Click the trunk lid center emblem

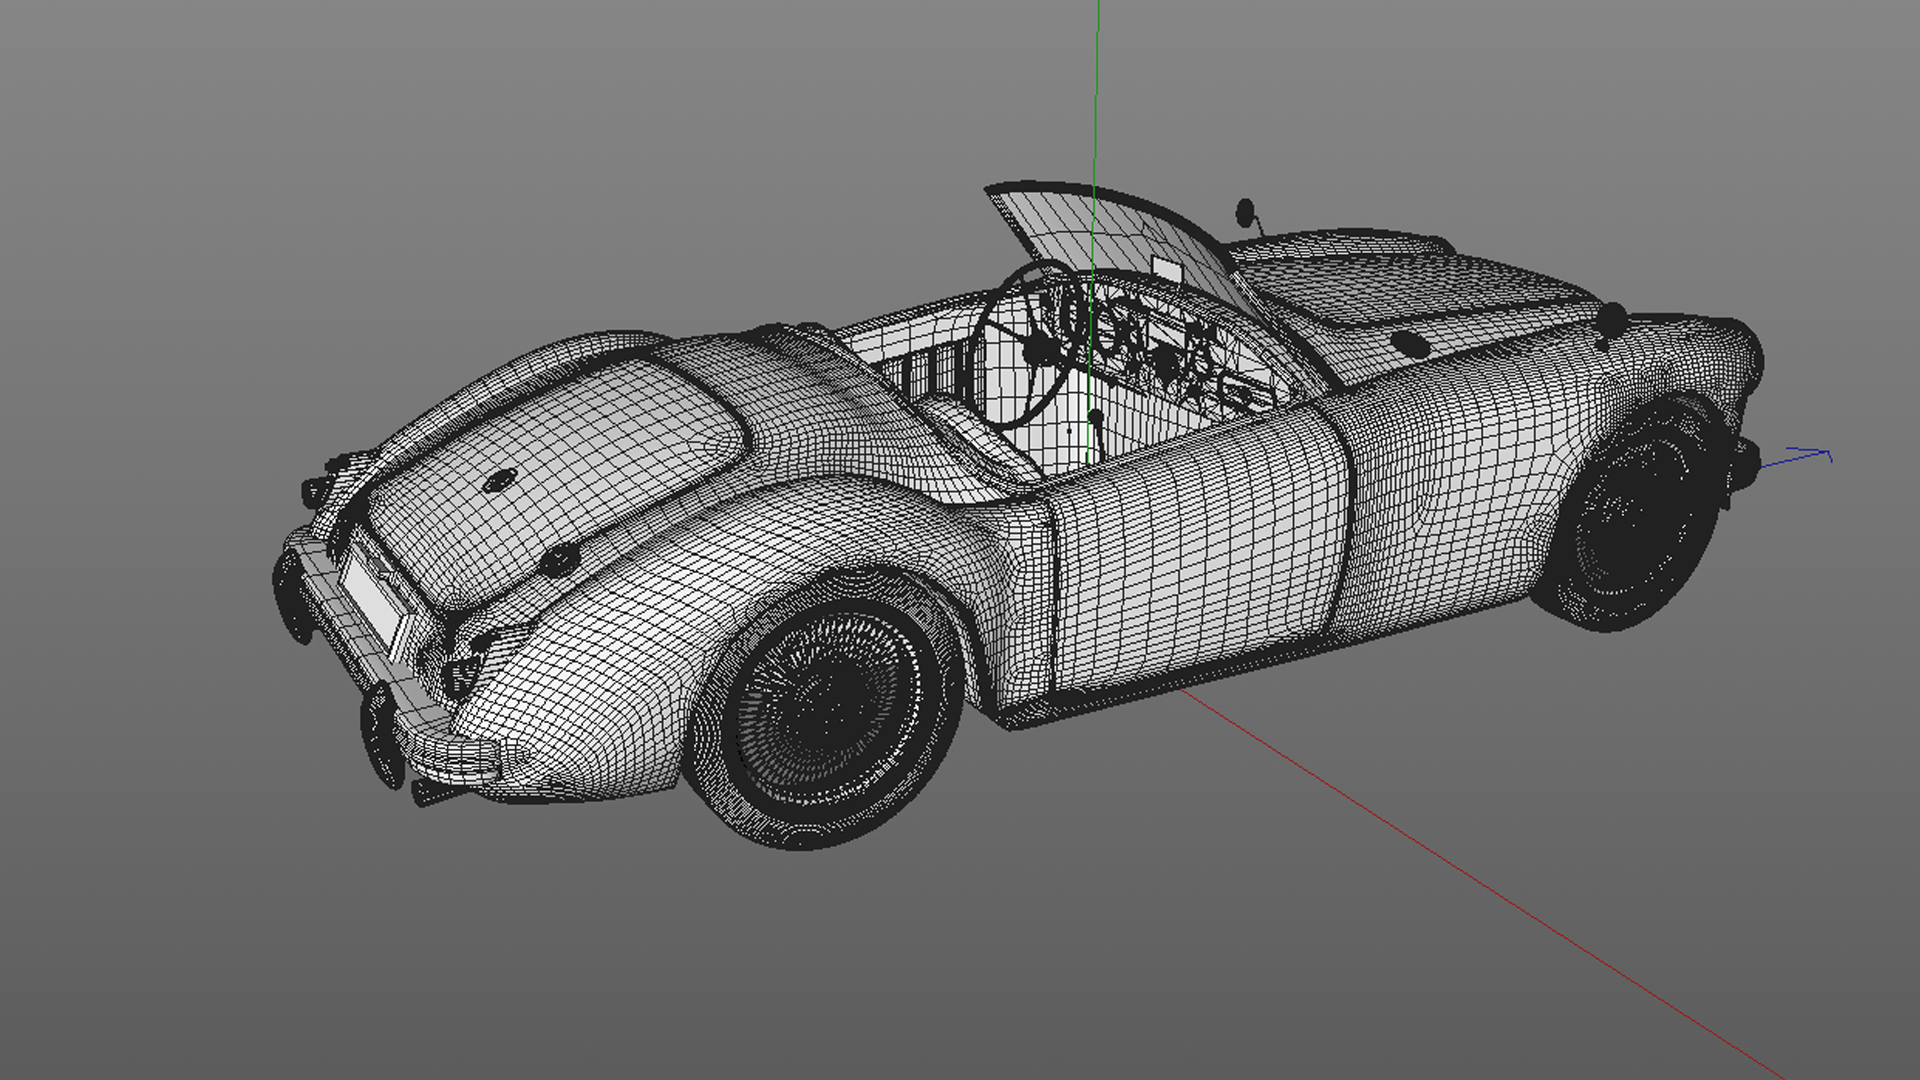pyautogui.click(x=498, y=482)
